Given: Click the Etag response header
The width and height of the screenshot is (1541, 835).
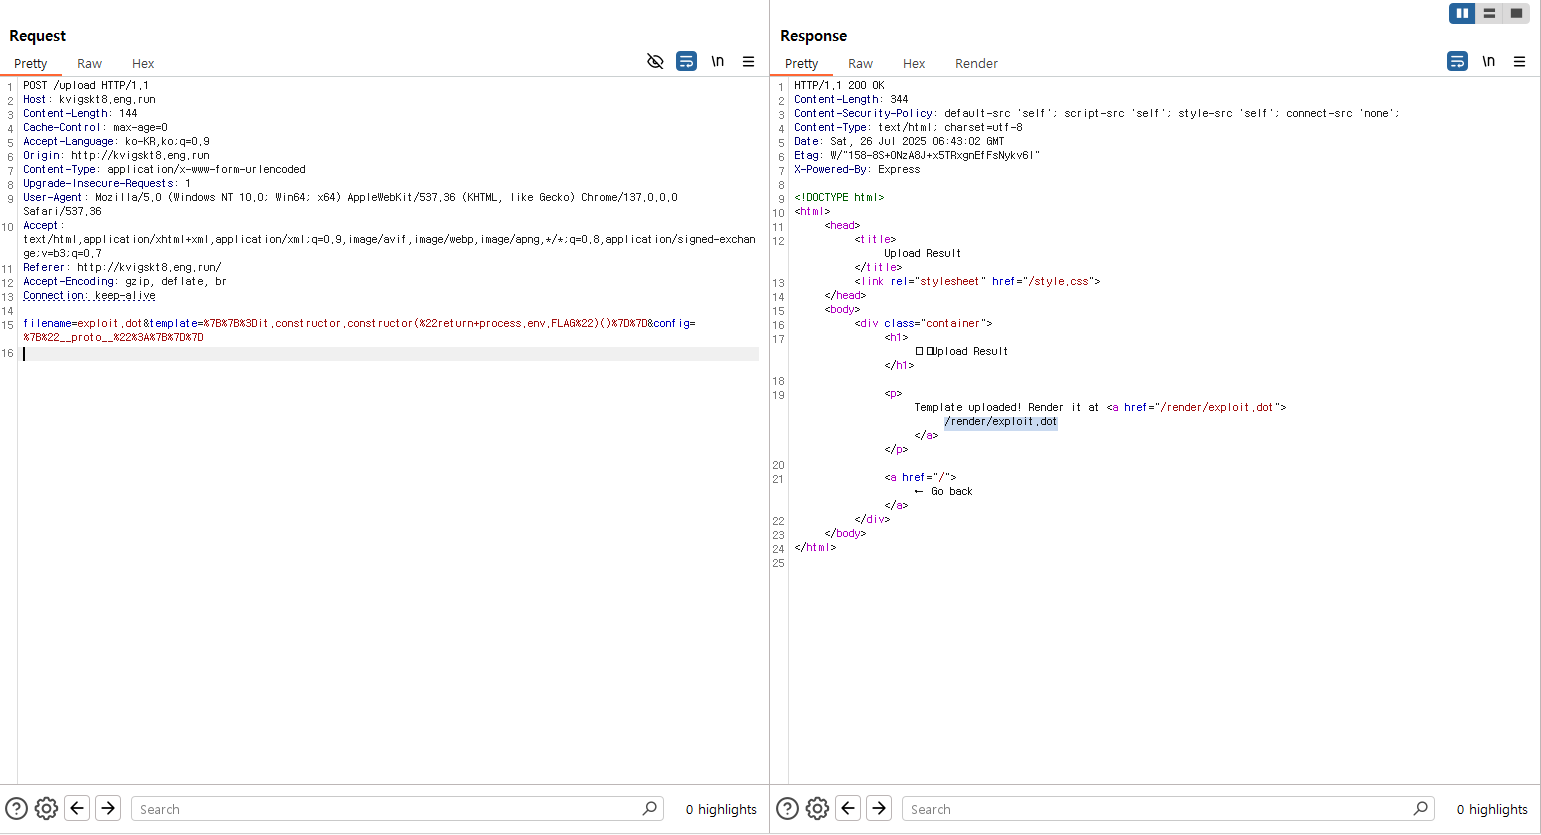Looking at the screenshot, I should click(x=917, y=155).
